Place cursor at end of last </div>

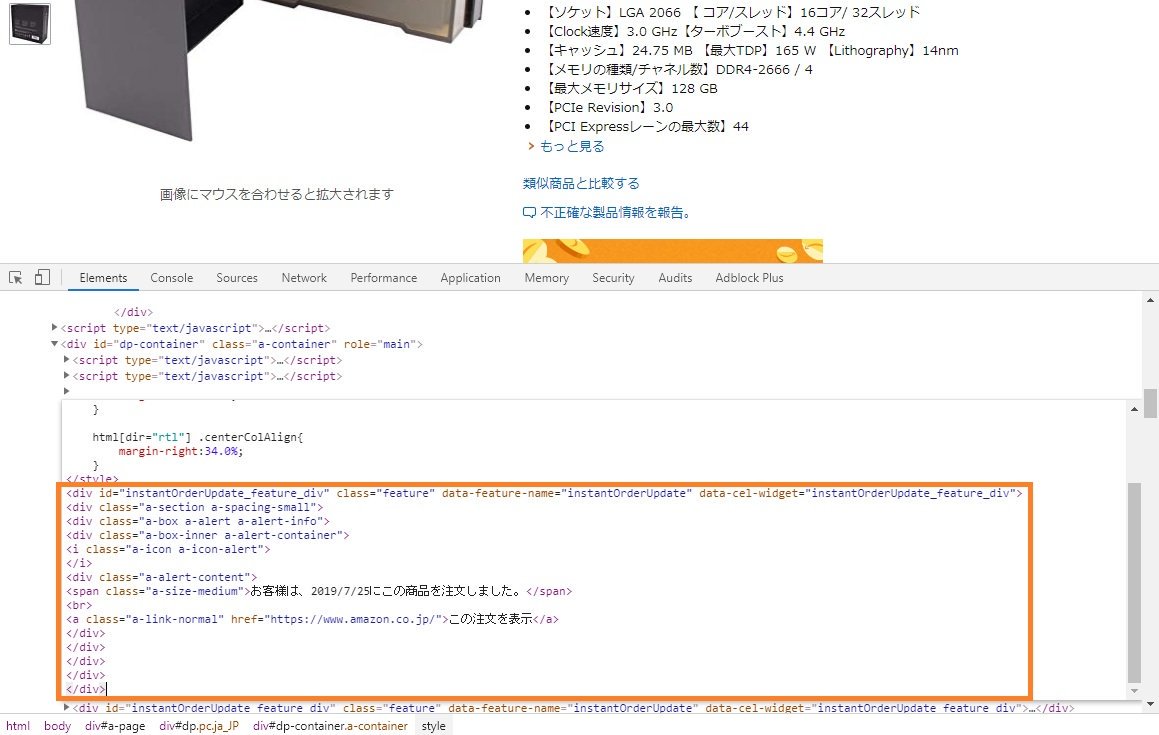click(x=106, y=689)
